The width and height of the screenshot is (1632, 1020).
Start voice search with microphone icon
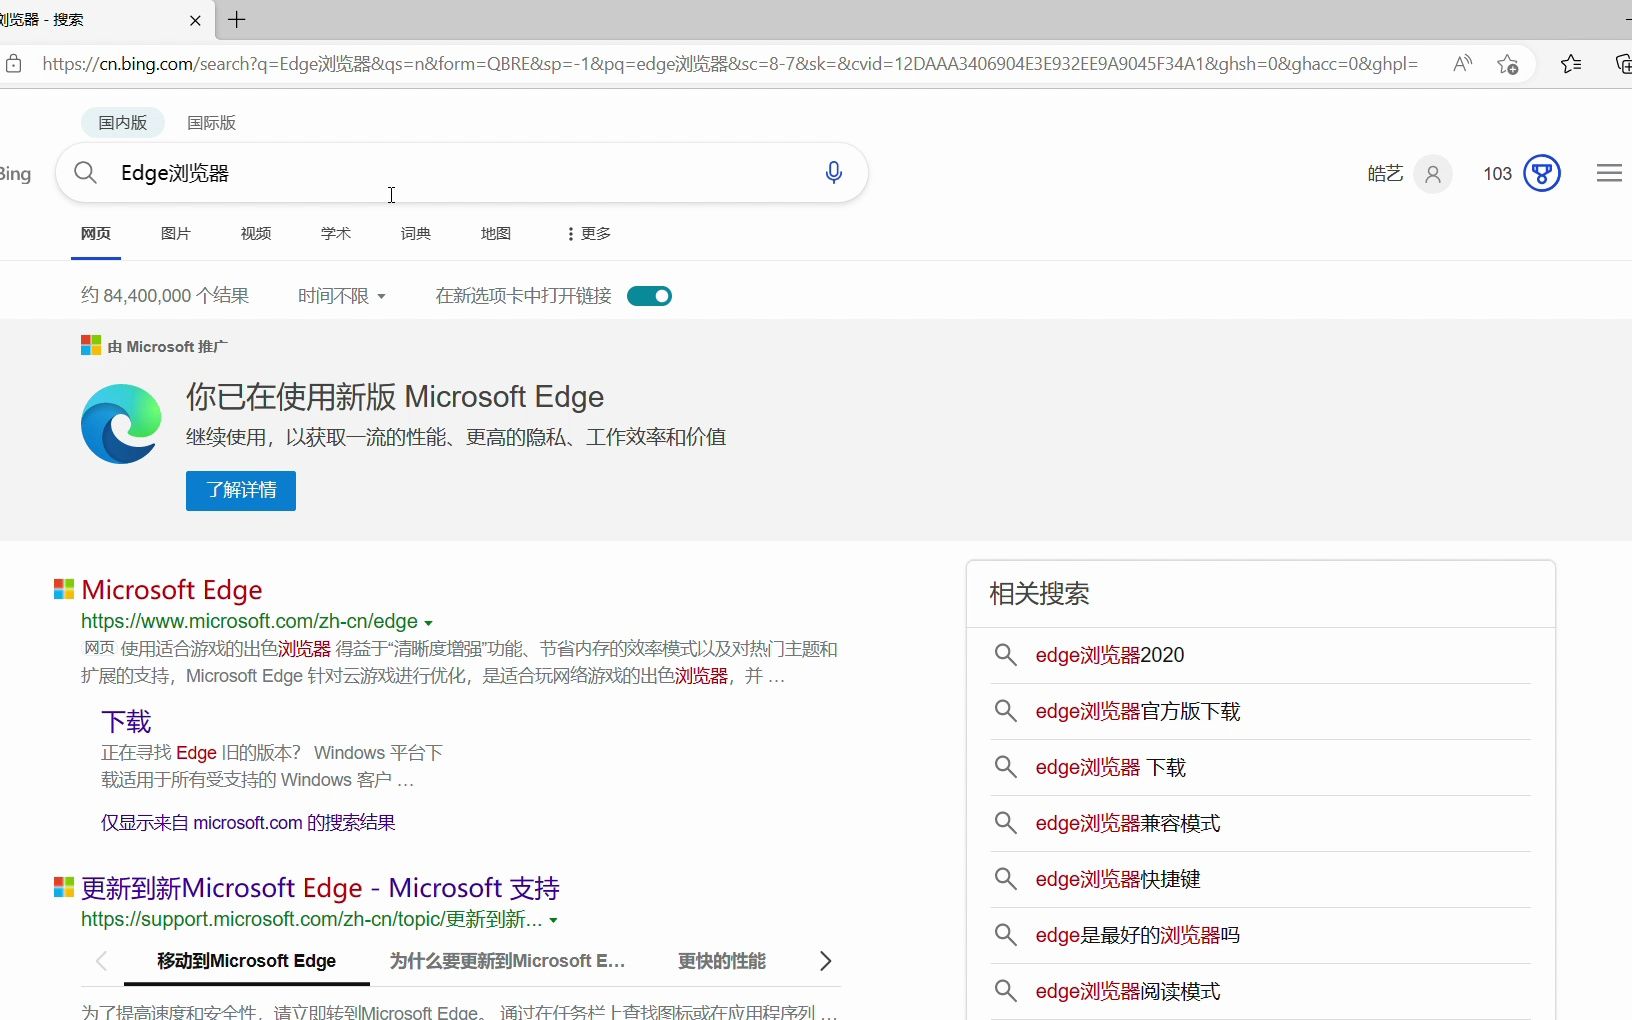(x=833, y=173)
